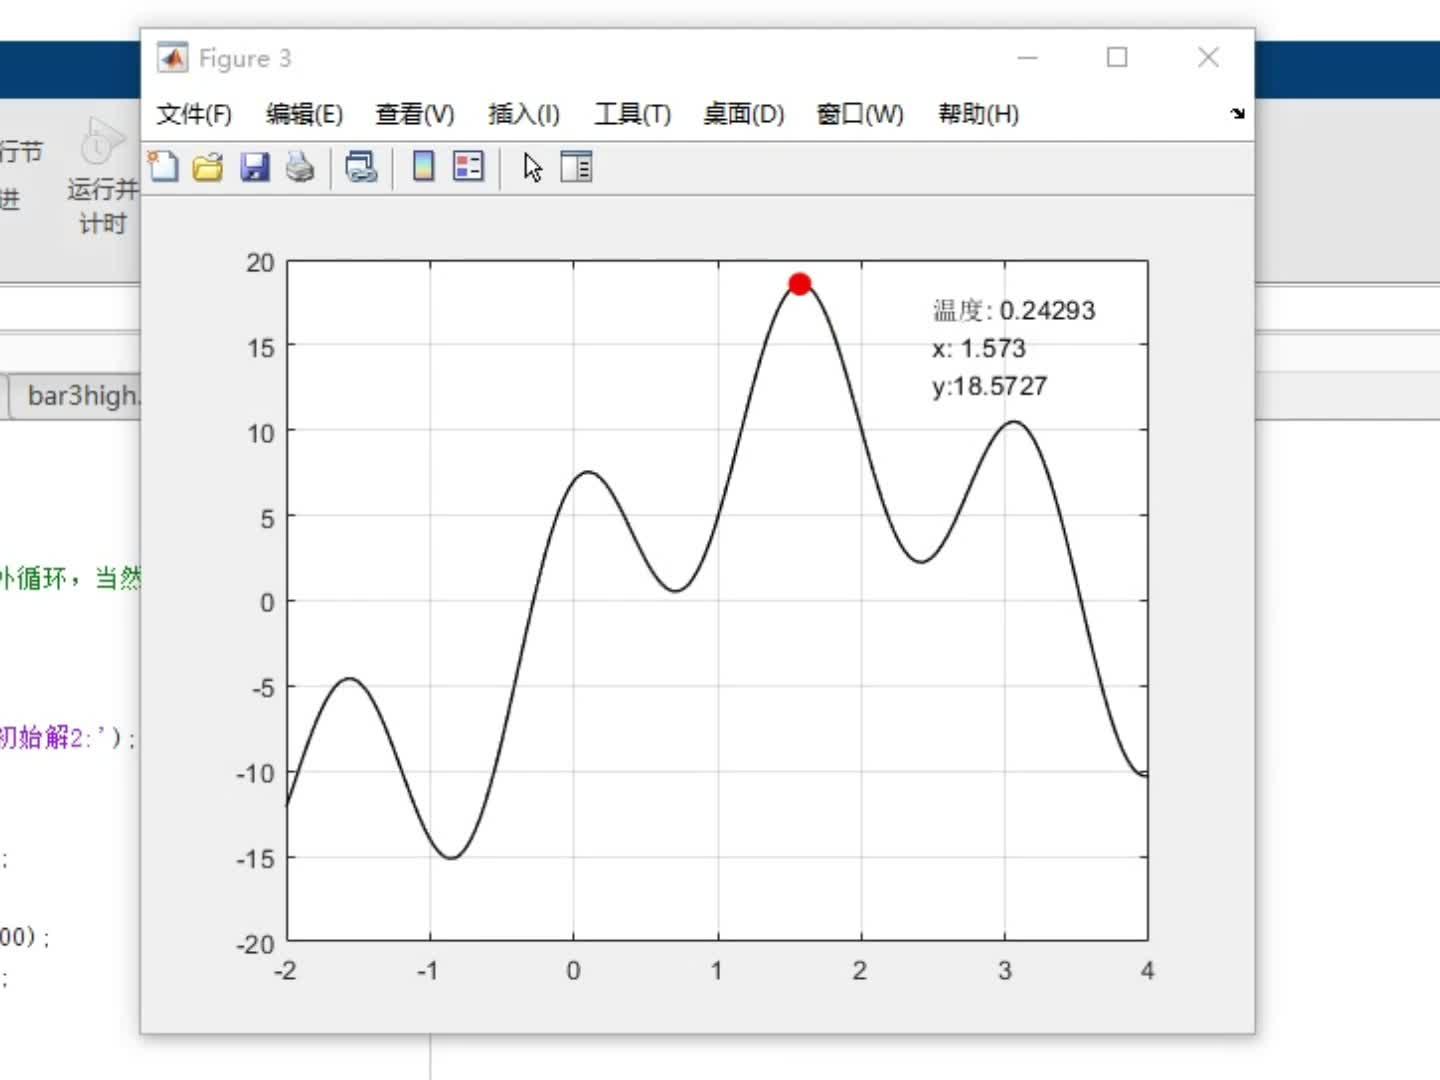The width and height of the screenshot is (1440, 1080).
Task: Click the 温度: 0.24293 annotation text
Action: [1014, 310]
